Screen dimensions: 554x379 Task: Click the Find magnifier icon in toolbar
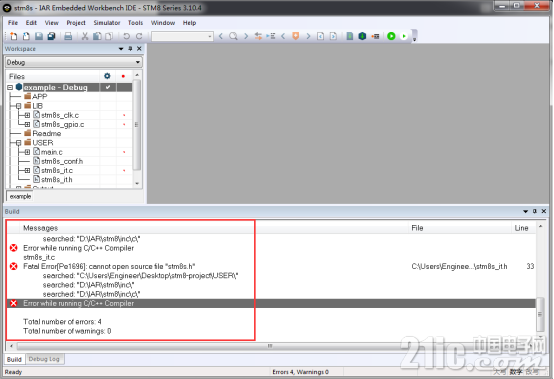[x=233, y=36]
